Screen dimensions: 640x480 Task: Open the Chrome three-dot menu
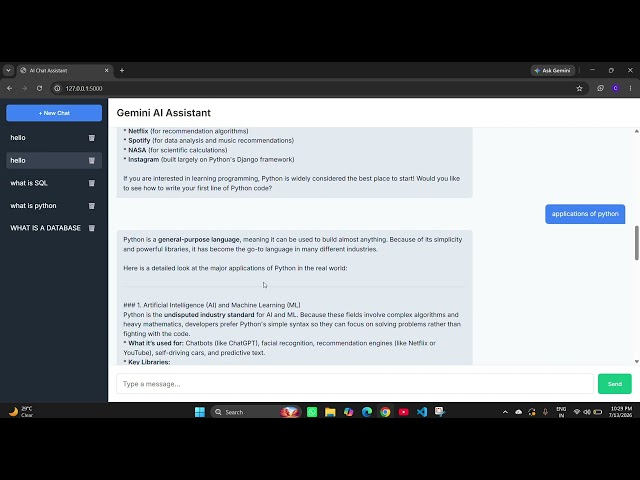coord(630,88)
